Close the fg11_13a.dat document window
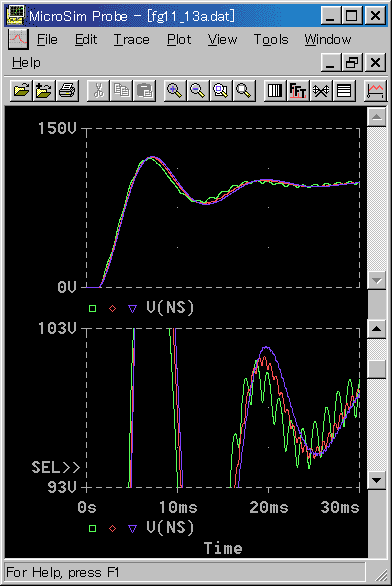 (376, 62)
